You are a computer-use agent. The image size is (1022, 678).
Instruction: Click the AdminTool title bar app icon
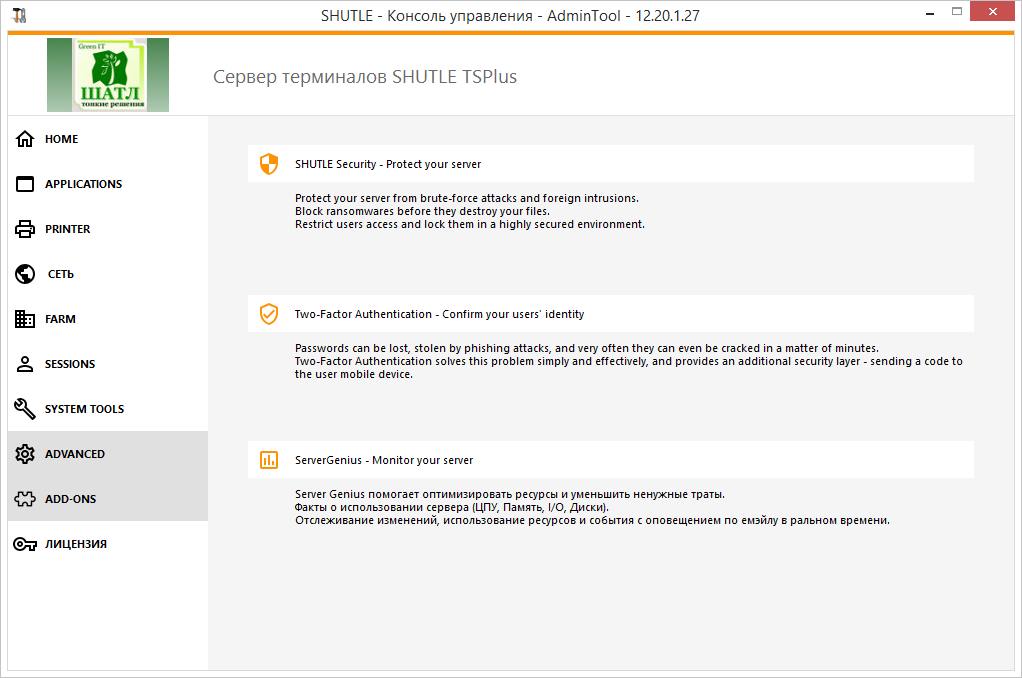20,15
